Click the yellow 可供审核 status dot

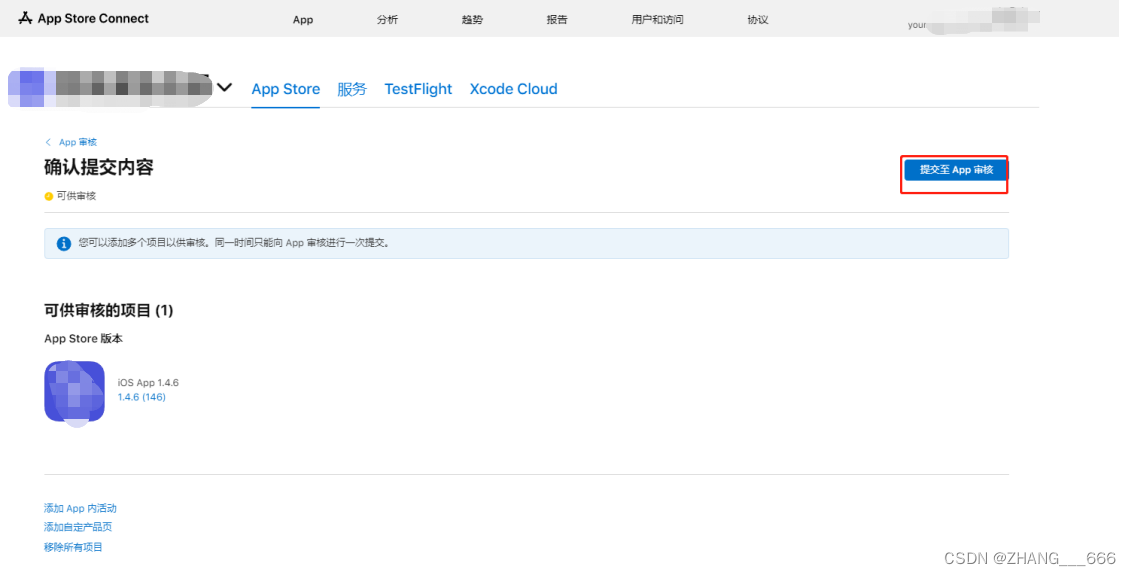point(48,196)
